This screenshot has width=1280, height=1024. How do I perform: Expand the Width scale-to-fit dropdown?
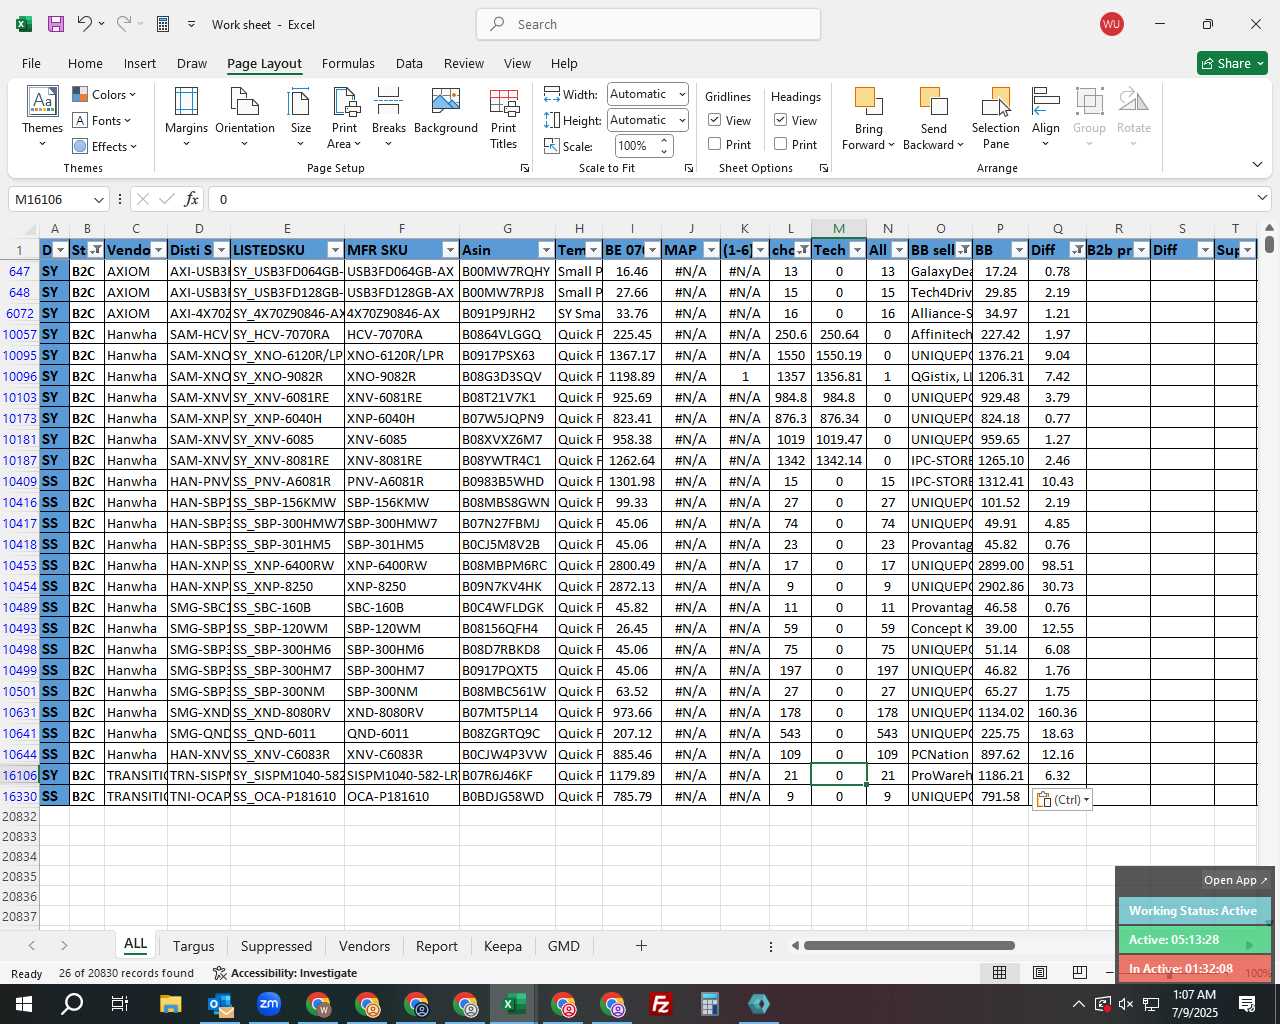(682, 94)
